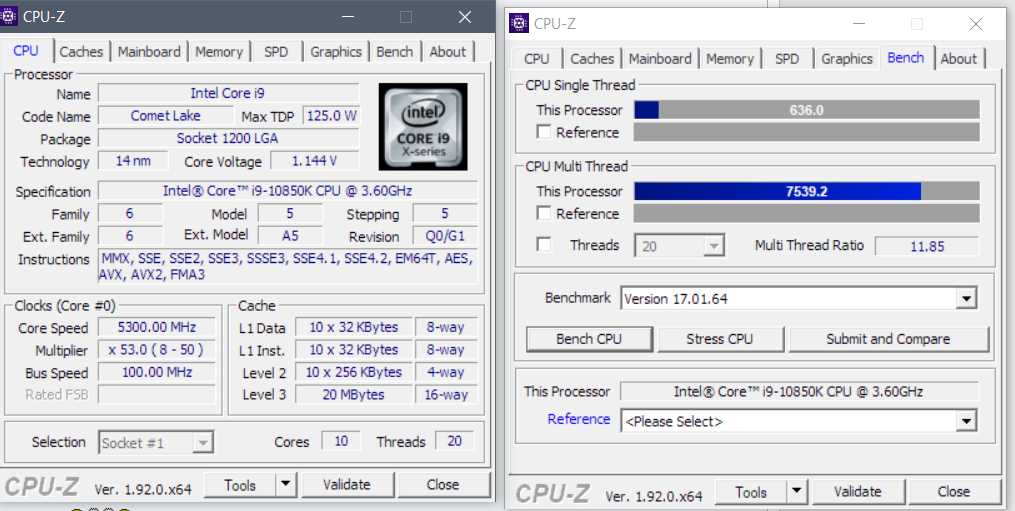This screenshot has height=511, width=1015.
Task: Click the Specification field in CPU tab
Action: point(288,191)
